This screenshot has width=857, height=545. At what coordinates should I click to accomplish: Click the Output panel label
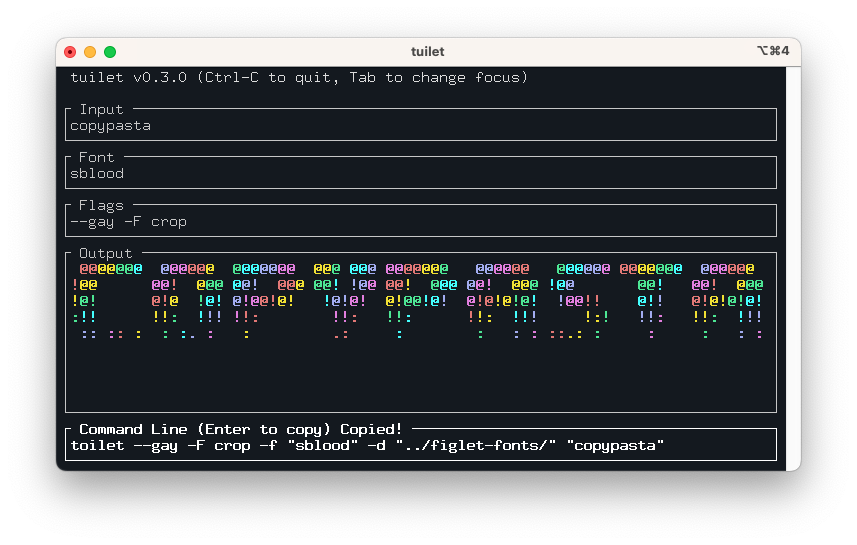(x=105, y=253)
